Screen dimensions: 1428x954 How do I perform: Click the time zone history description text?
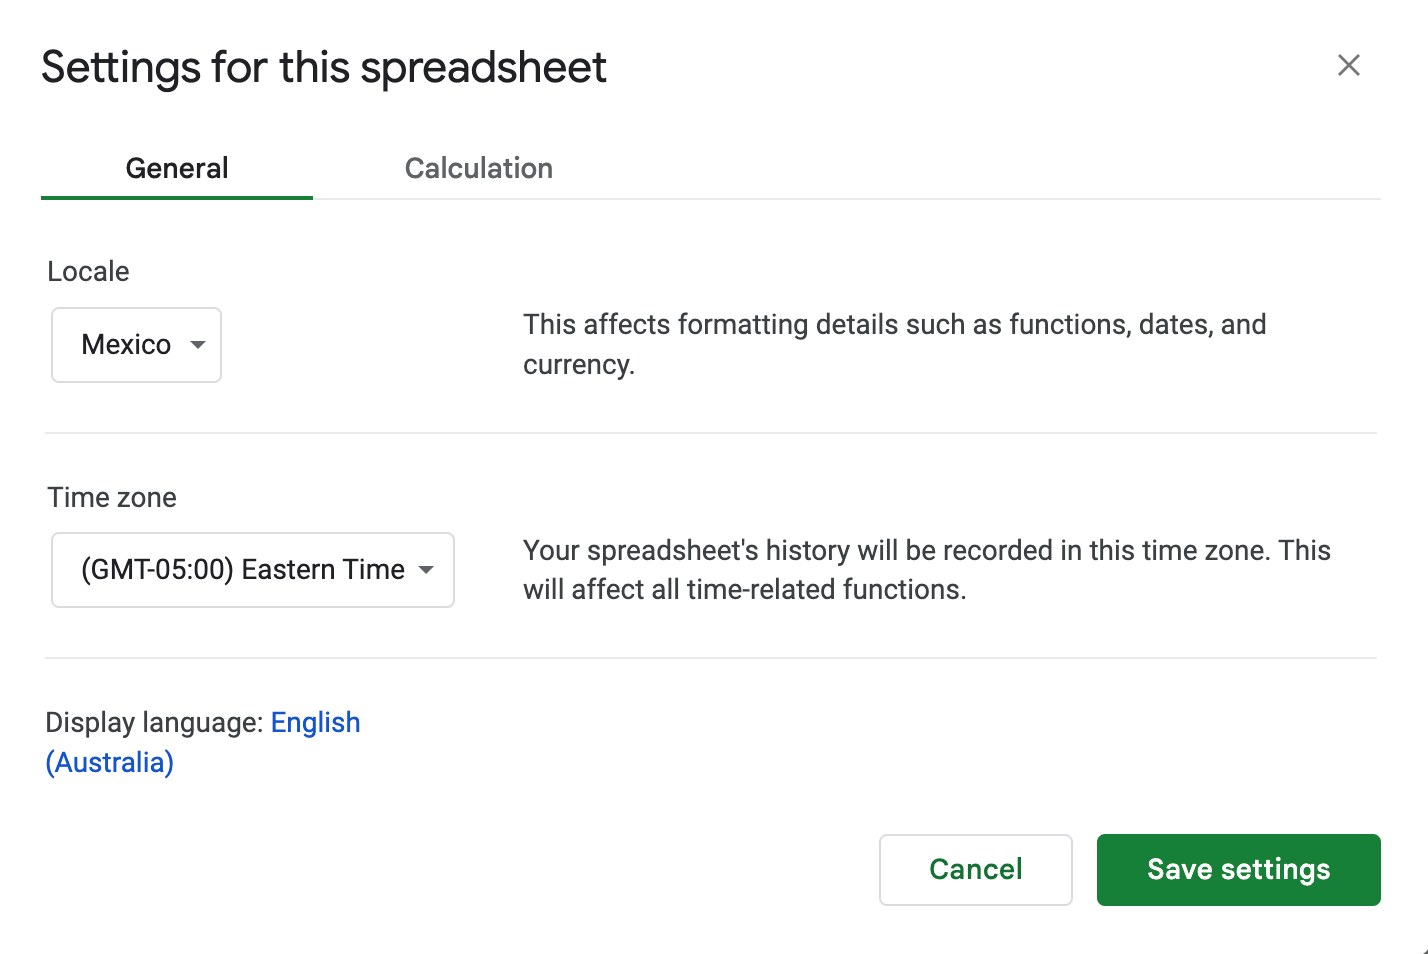[926, 569]
